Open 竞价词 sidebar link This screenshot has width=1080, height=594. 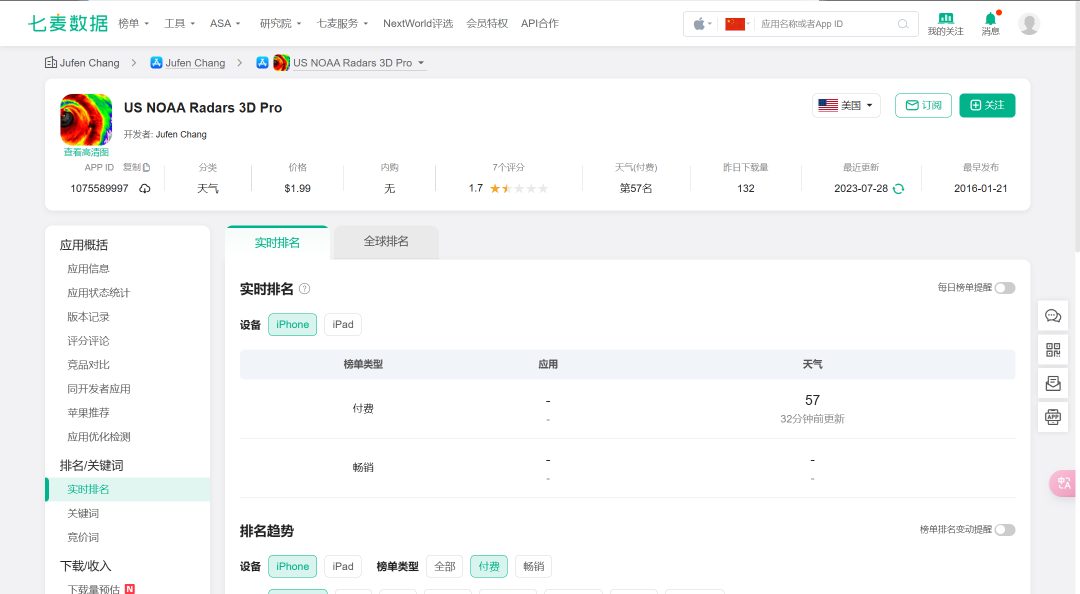click(83, 537)
